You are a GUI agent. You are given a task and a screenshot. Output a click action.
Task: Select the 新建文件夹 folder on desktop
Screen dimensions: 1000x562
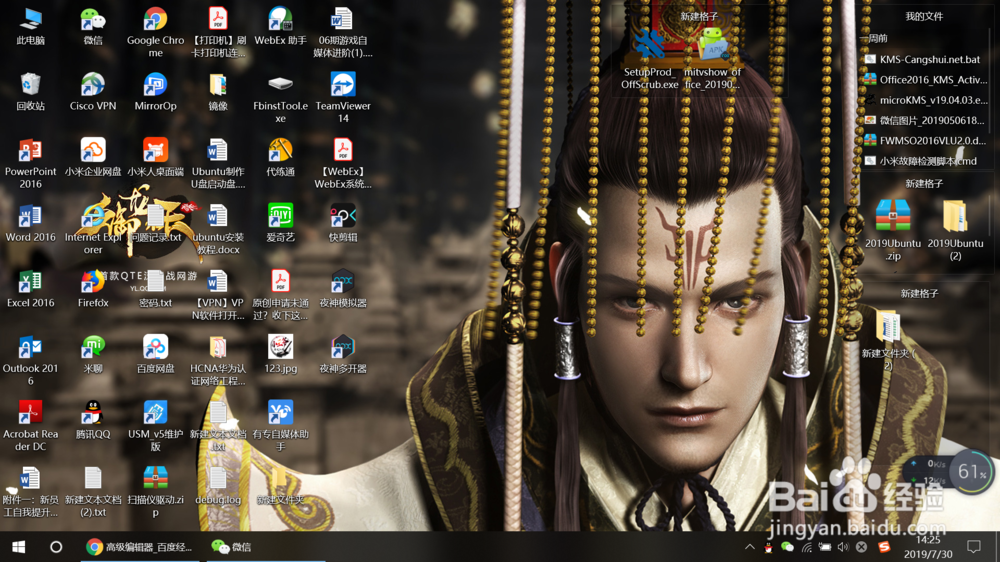coord(280,486)
